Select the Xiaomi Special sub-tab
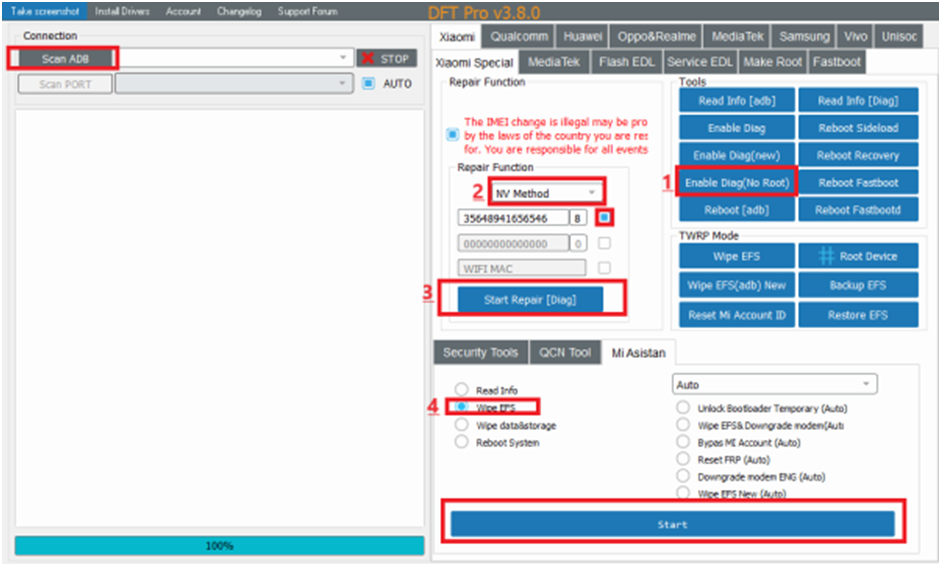 474,62
